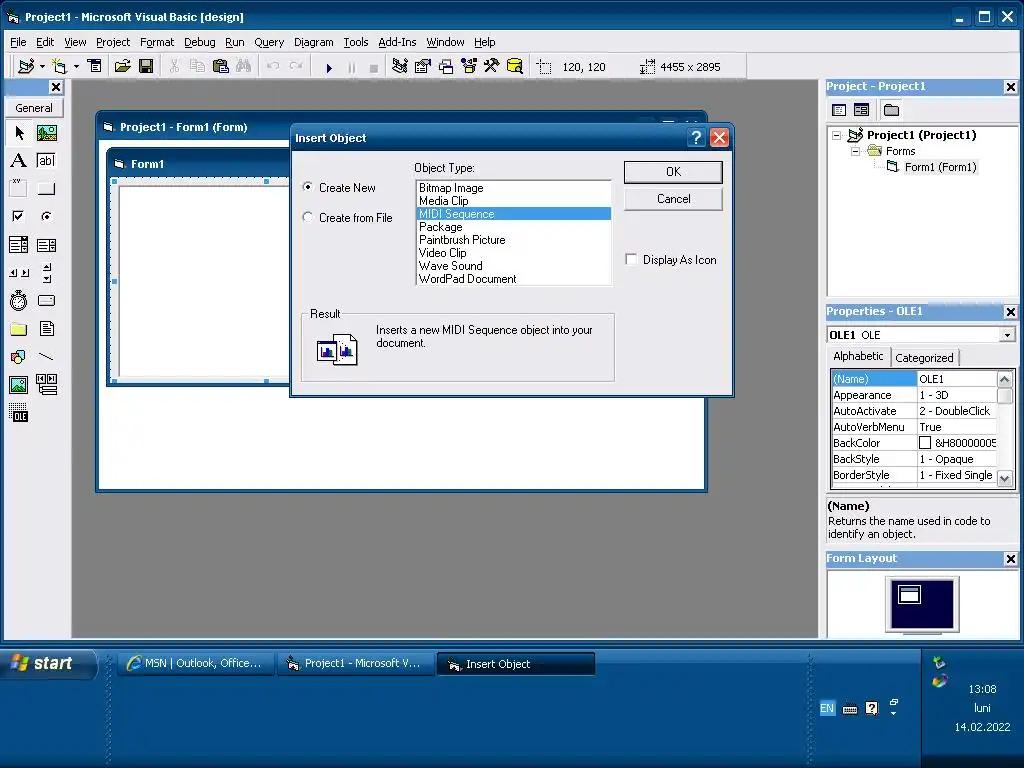Viewport: 1024px width, 768px height.
Task: Select the Line control tool
Action: (46, 357)
